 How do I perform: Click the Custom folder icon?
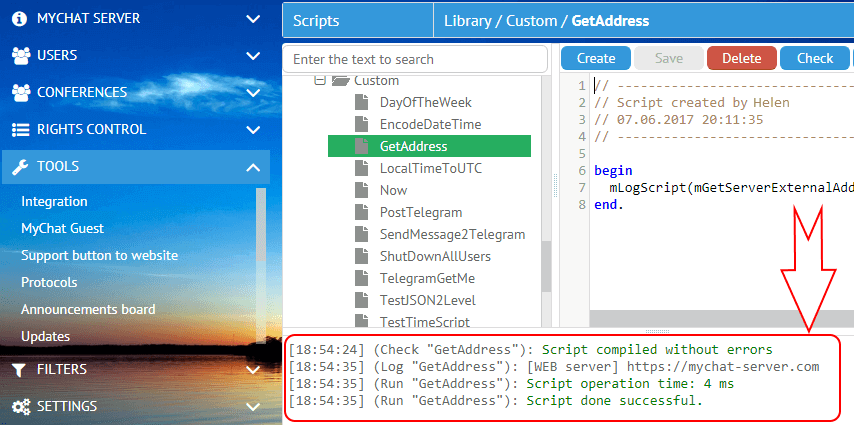(340, 80)
